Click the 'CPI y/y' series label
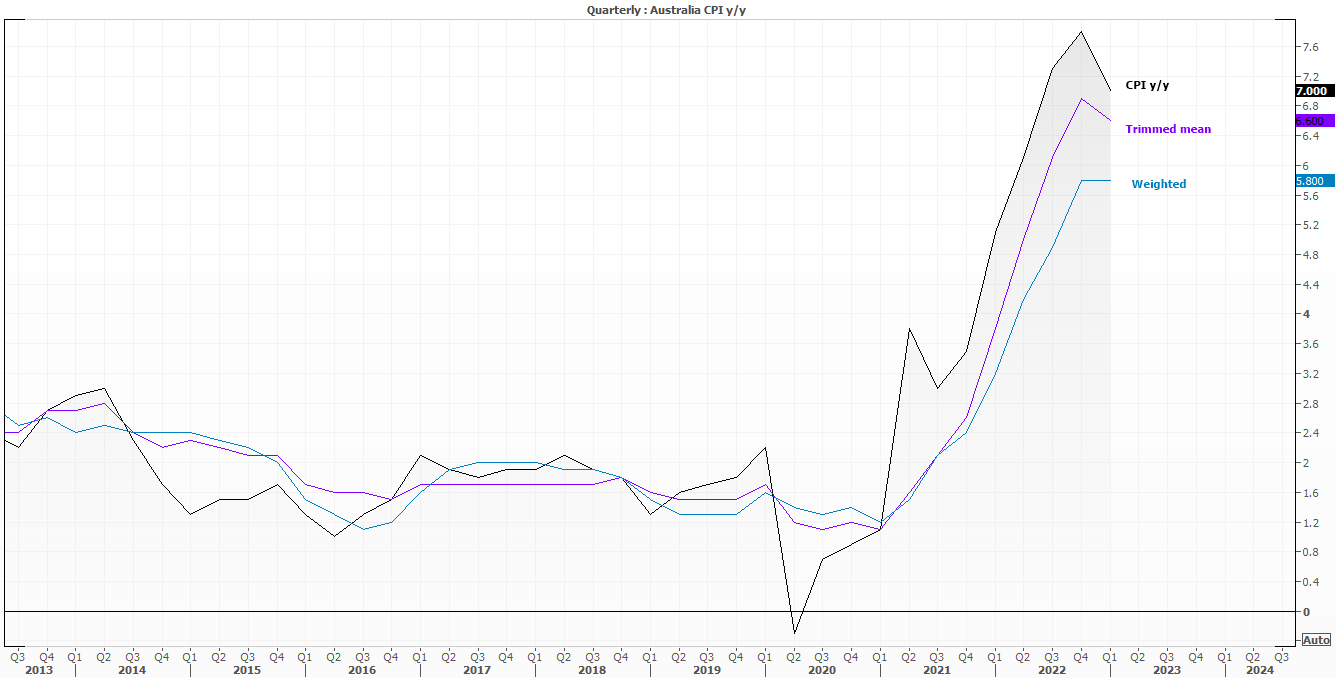Viewport: 1336px width, 678px height. pos(1147,85)
